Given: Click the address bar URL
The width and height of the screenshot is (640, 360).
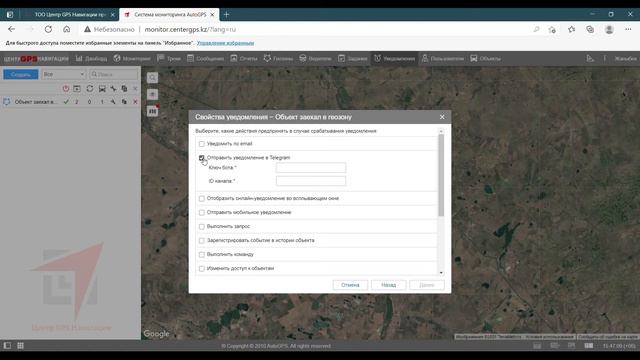Looking at the screenshot, I should [190, 29].
